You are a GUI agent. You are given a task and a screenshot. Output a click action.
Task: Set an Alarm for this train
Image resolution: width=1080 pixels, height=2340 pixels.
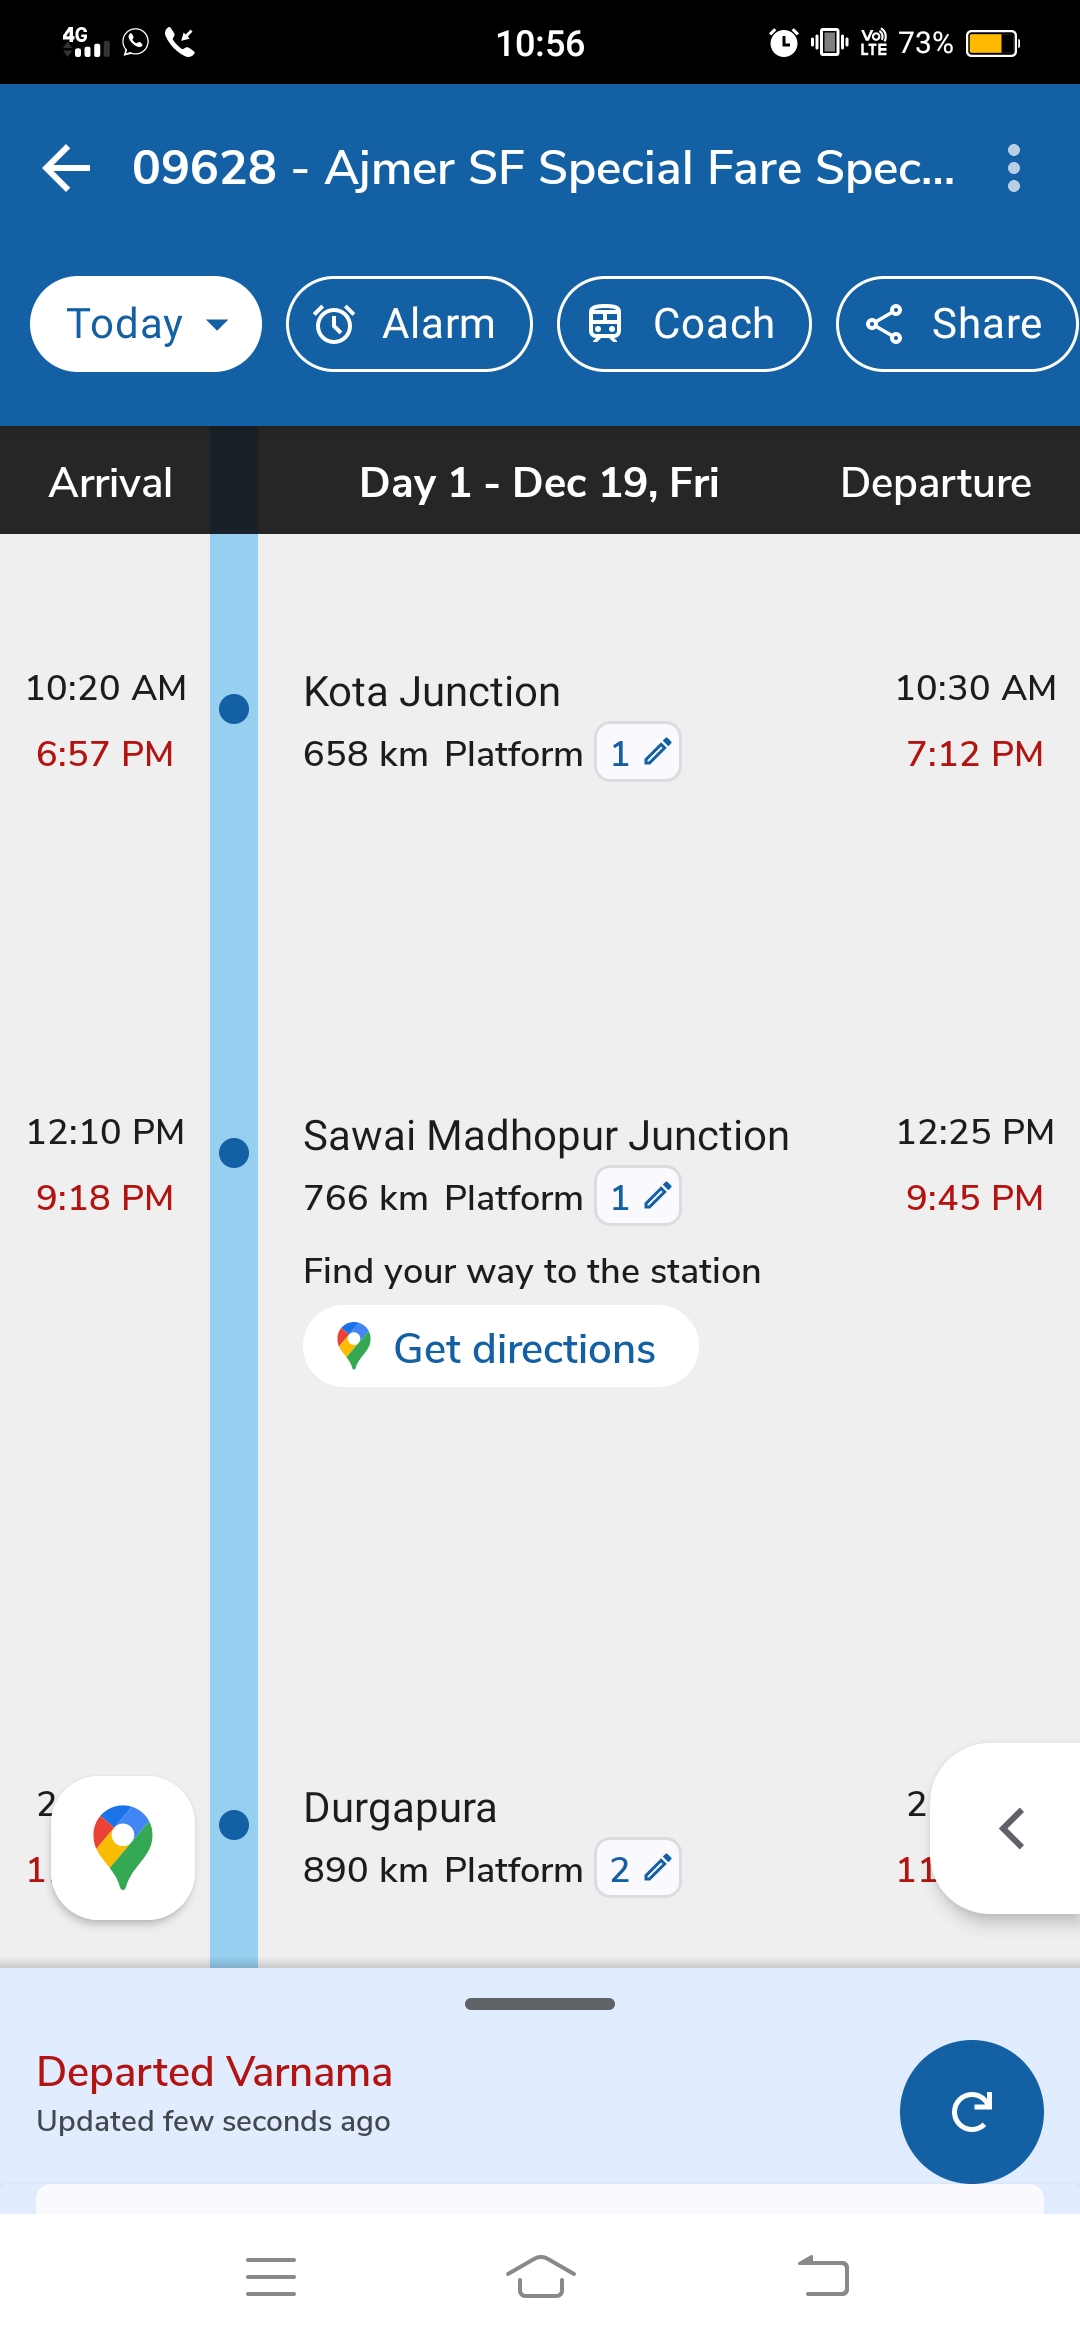(x=409, y=324)
